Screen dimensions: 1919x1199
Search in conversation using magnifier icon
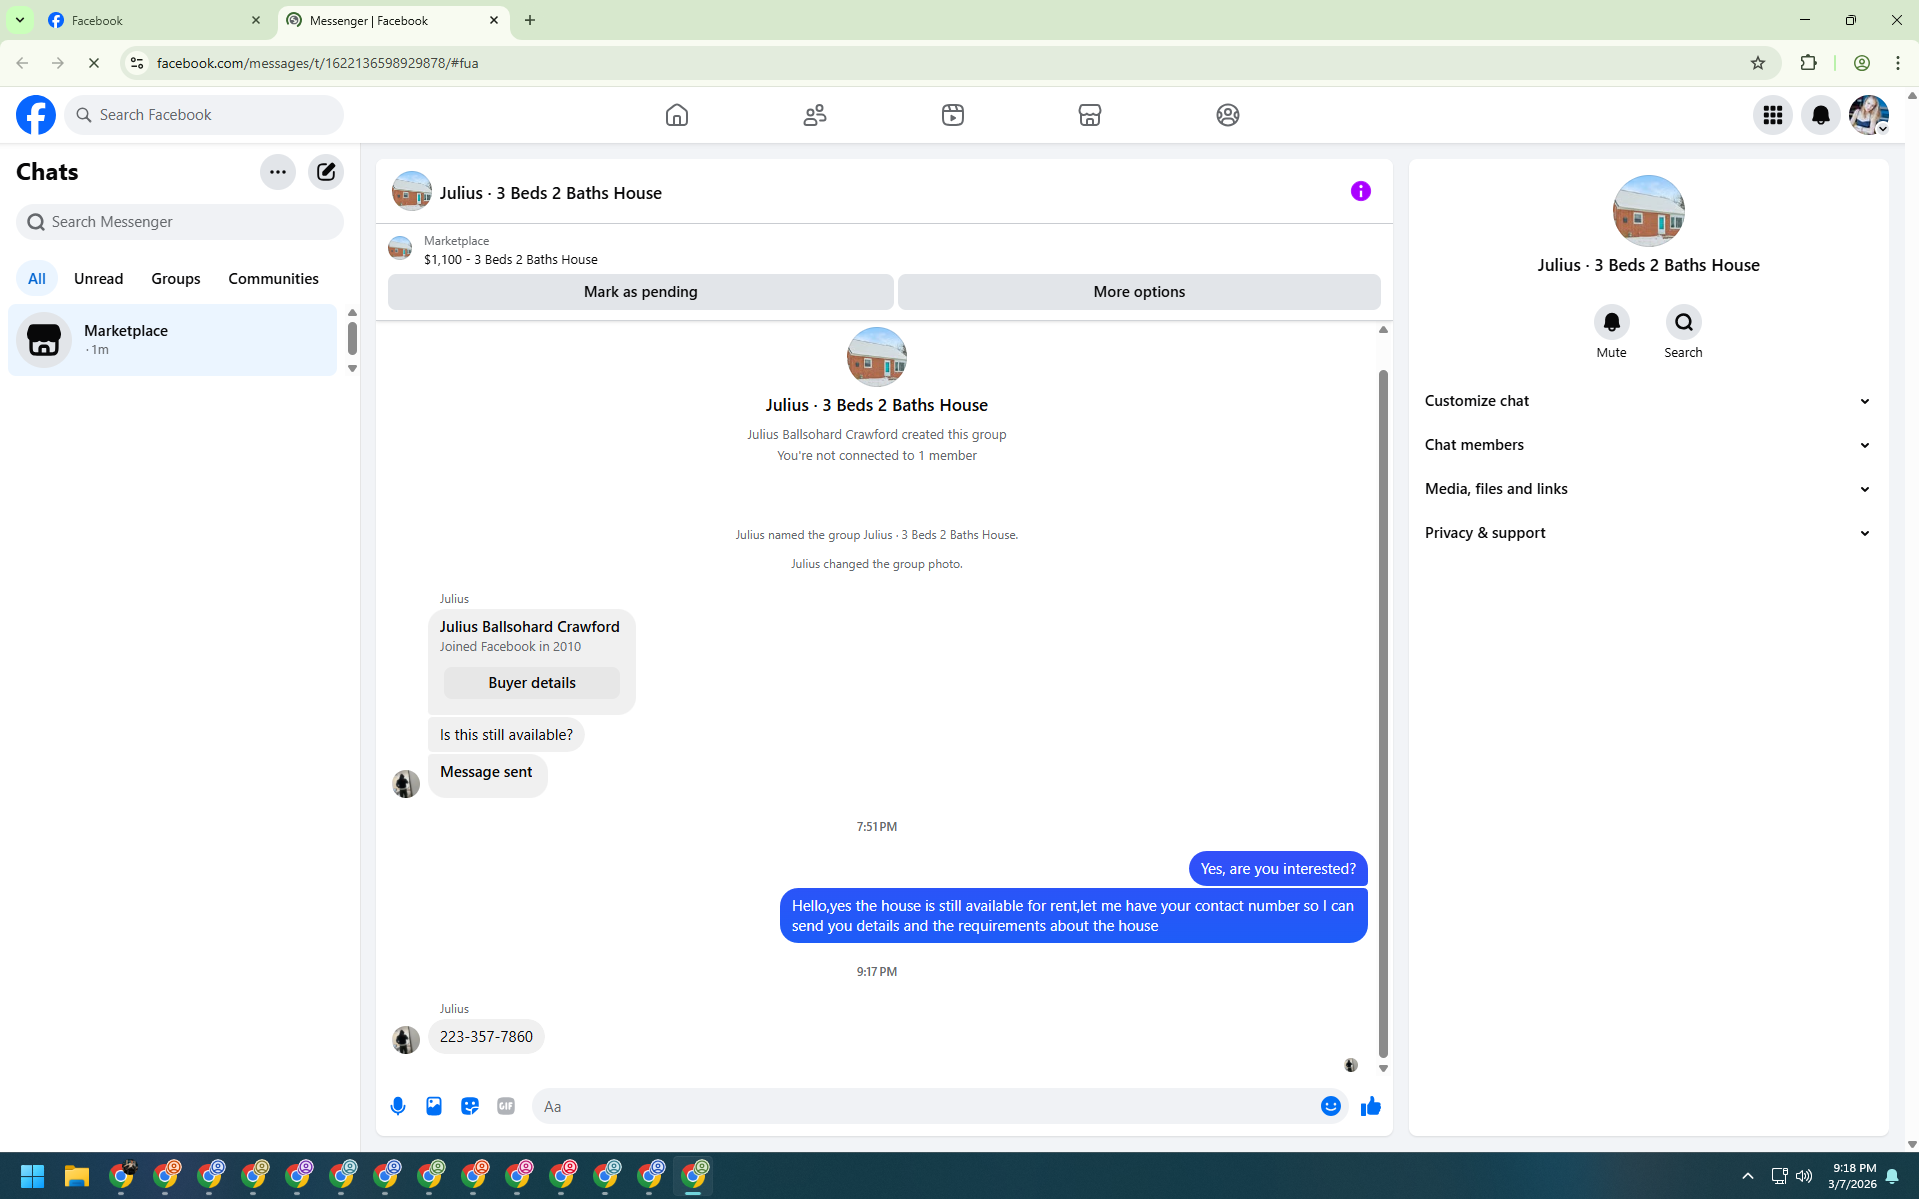coord(1684,322)
